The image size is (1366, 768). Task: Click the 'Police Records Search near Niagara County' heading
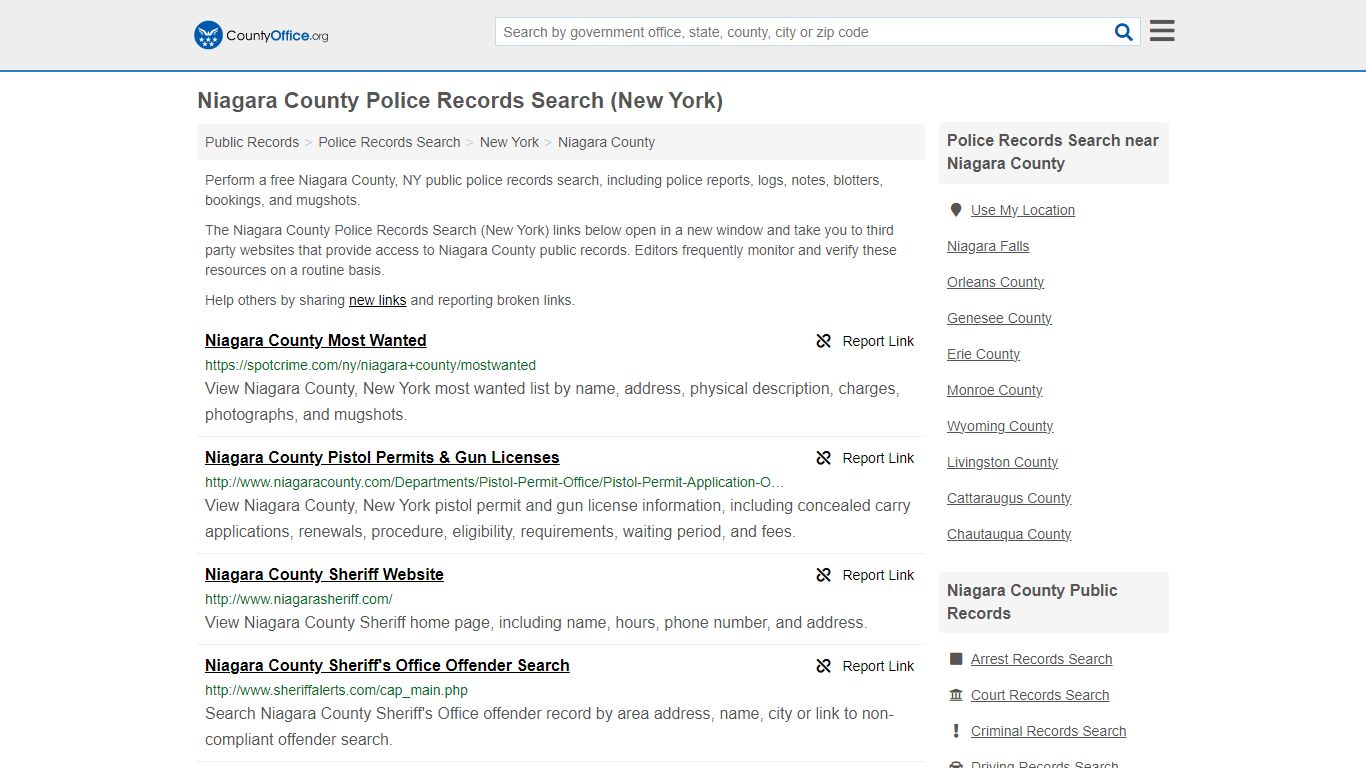pyautogui.click(x=1053, y=152)
